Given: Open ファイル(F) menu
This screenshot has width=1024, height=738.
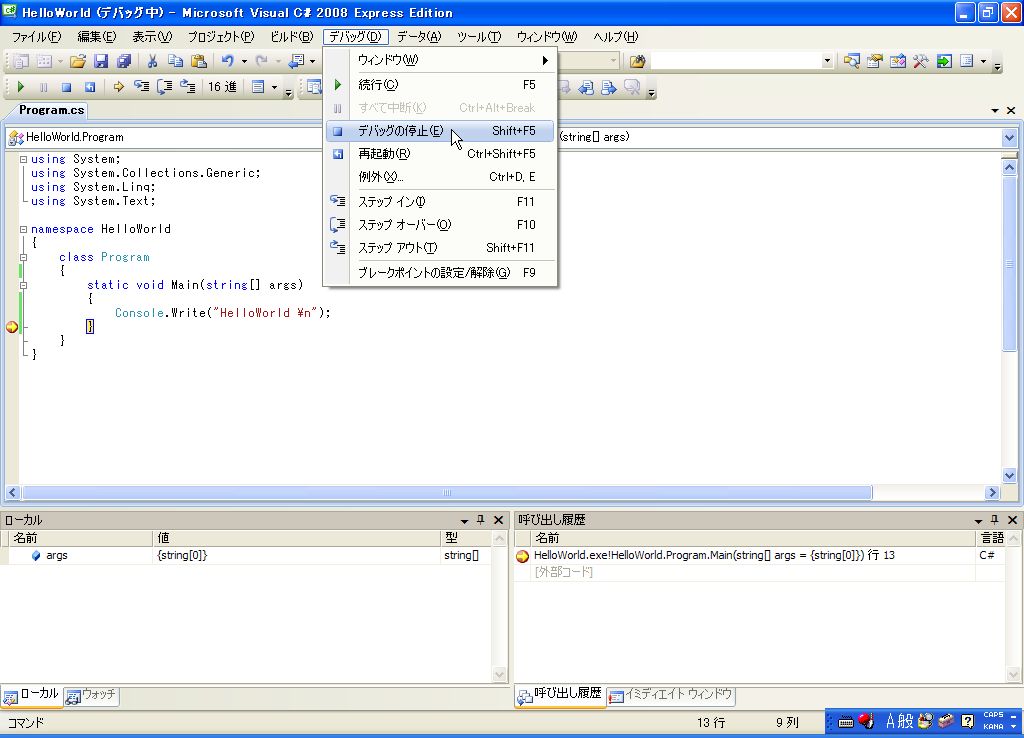Looking at the screenshot, I should click(37, 37).
